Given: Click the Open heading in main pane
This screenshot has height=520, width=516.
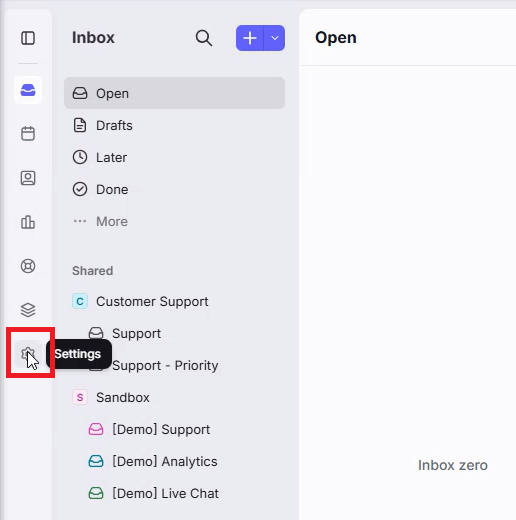Looking at the screenshot, I should coord(336,38).
